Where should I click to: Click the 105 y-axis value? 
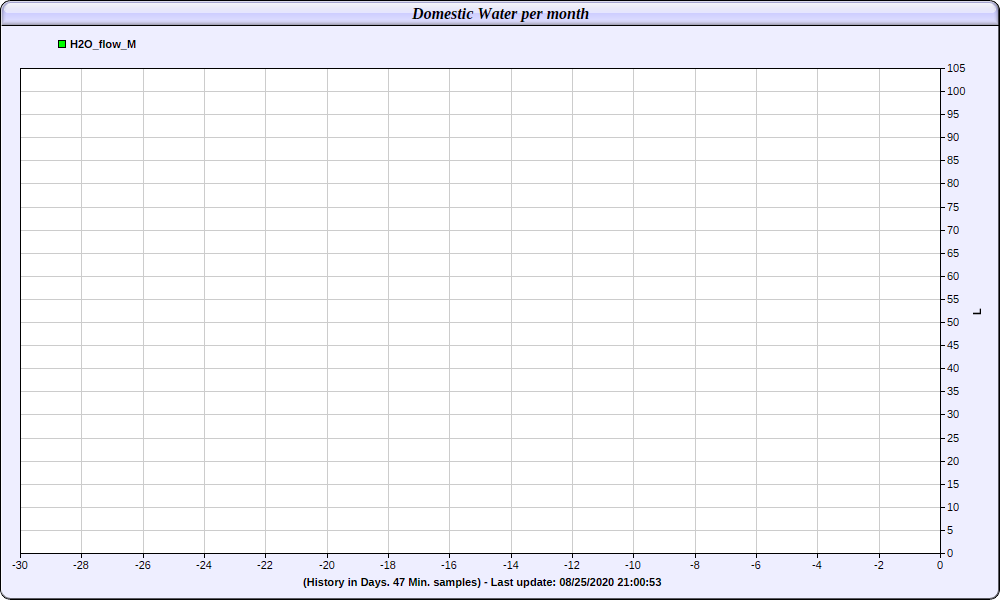coord(956,68)
